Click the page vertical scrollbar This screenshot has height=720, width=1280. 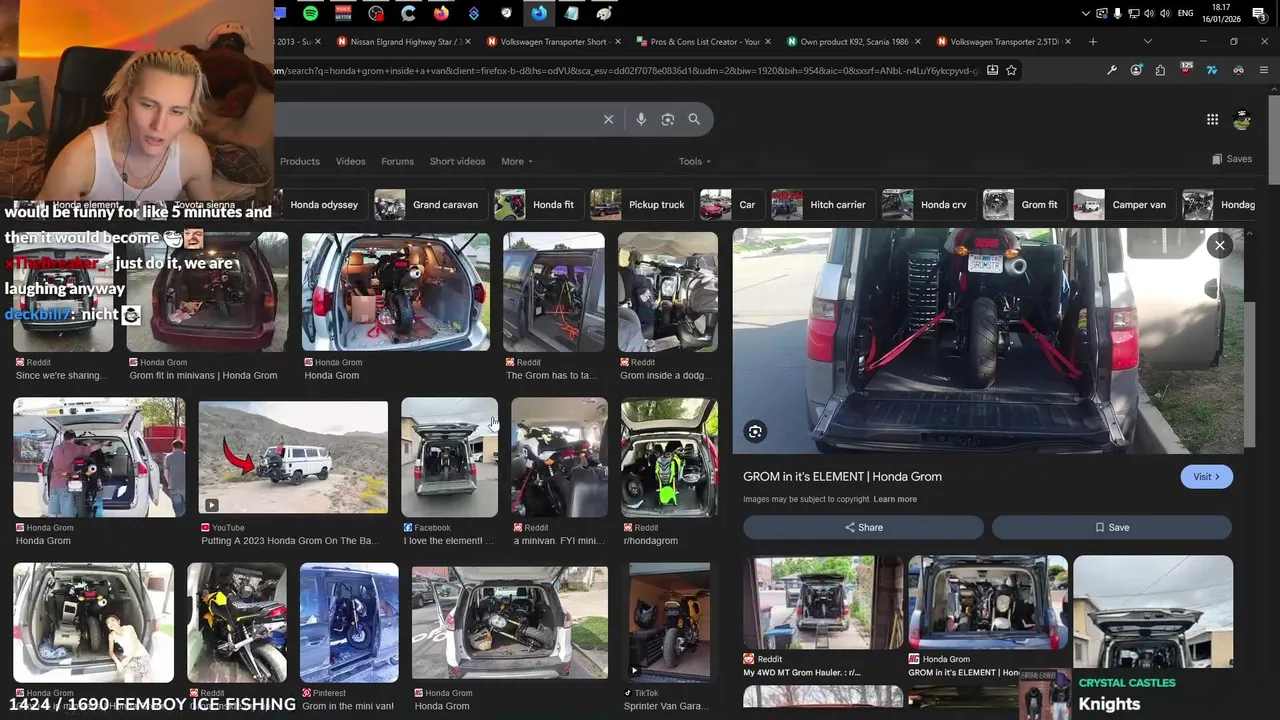click(1274, 140)
